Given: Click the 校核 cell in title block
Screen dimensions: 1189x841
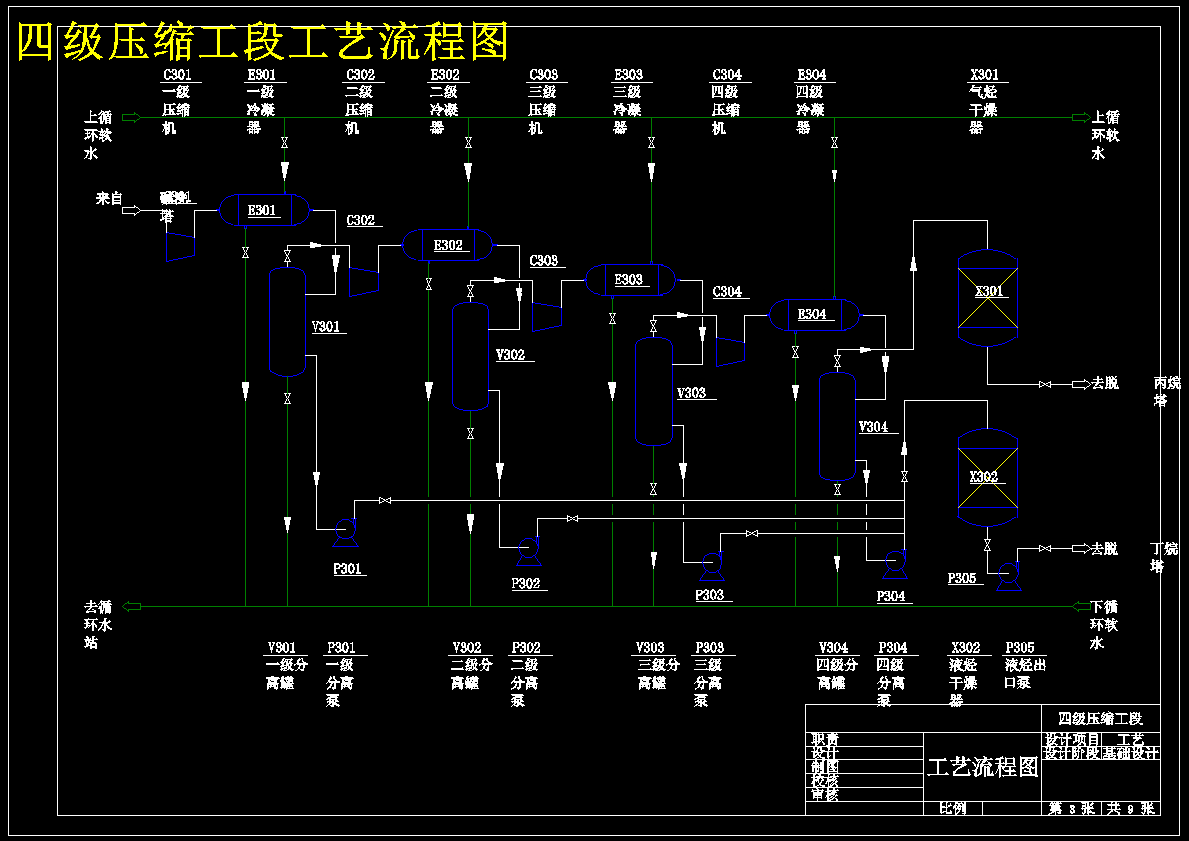Looking at the screenshot, I should tap(864, 780).
